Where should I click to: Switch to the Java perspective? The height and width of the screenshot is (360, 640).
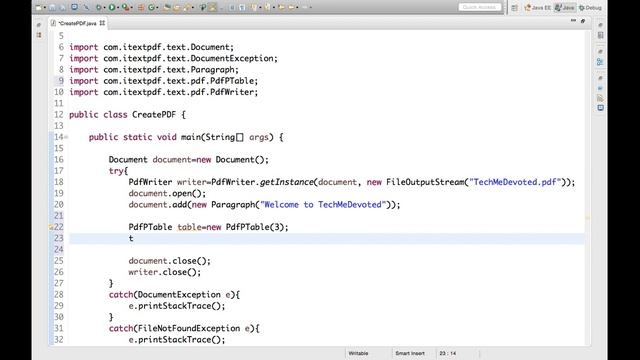(x=564, y=8)
